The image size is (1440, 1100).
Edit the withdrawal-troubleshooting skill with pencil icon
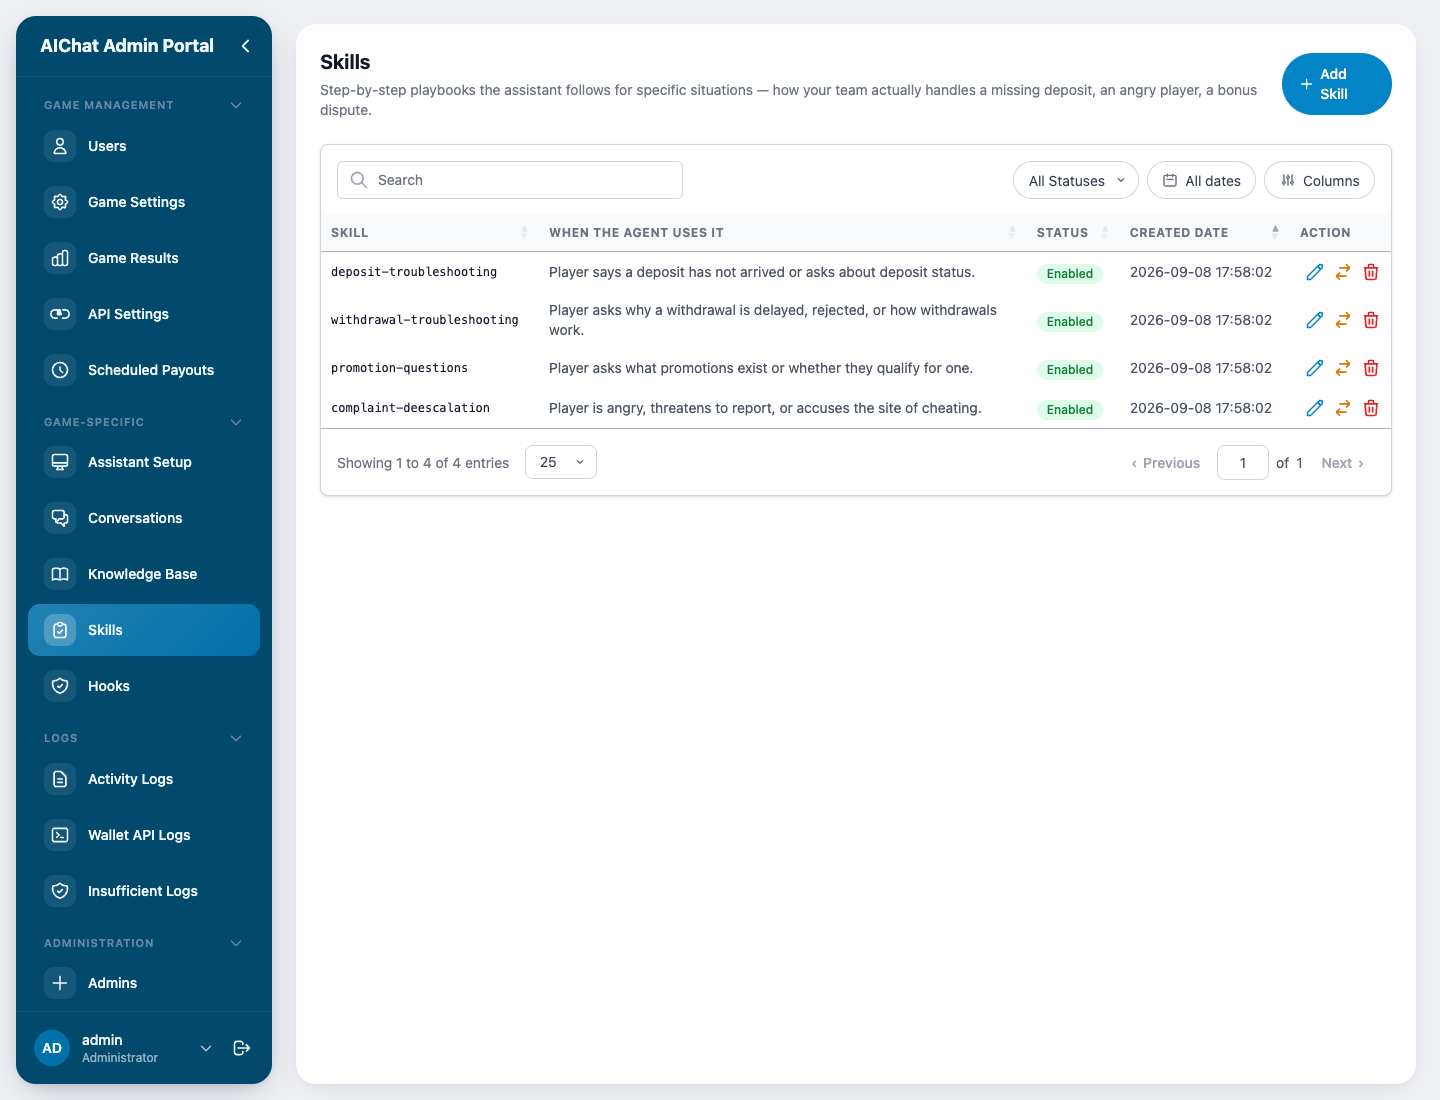(x=1315, y=320)
